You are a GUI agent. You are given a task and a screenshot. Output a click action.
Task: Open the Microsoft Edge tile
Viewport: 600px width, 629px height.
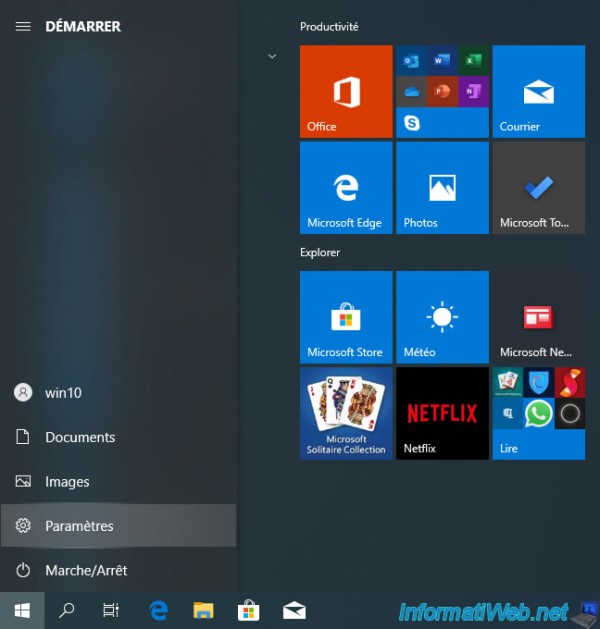[x=346, y=188]
